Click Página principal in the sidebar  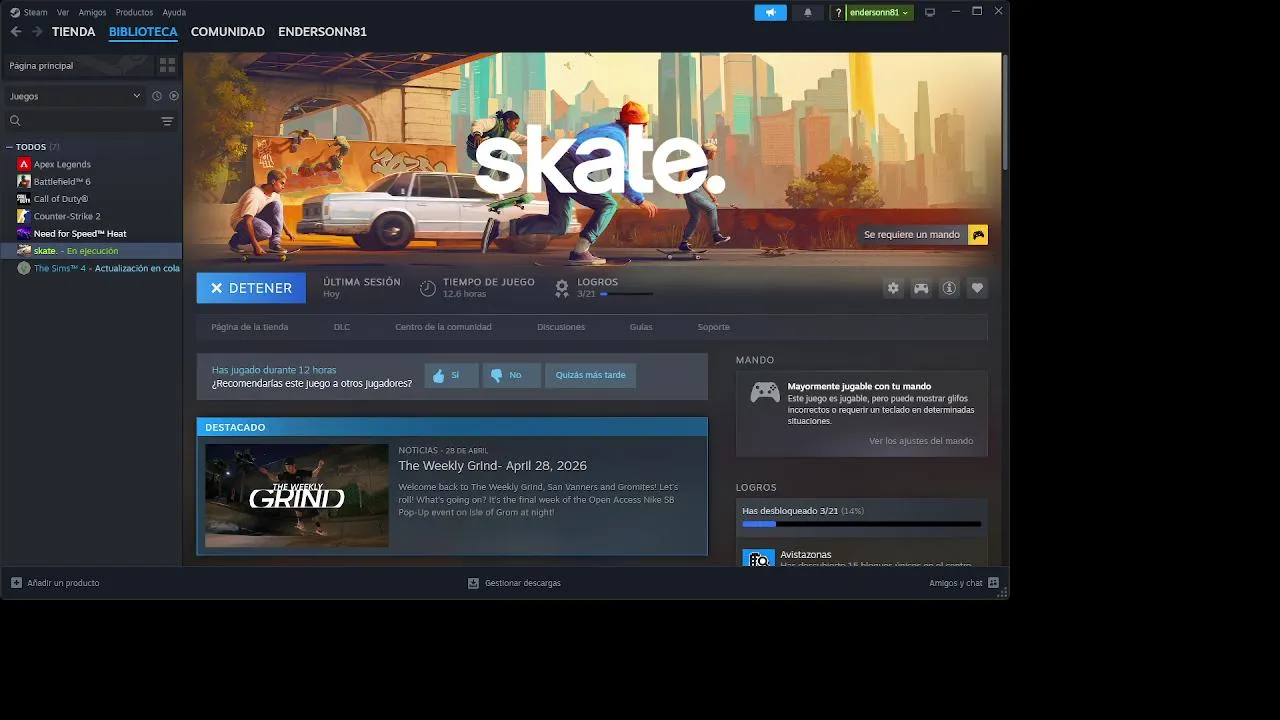77,65
